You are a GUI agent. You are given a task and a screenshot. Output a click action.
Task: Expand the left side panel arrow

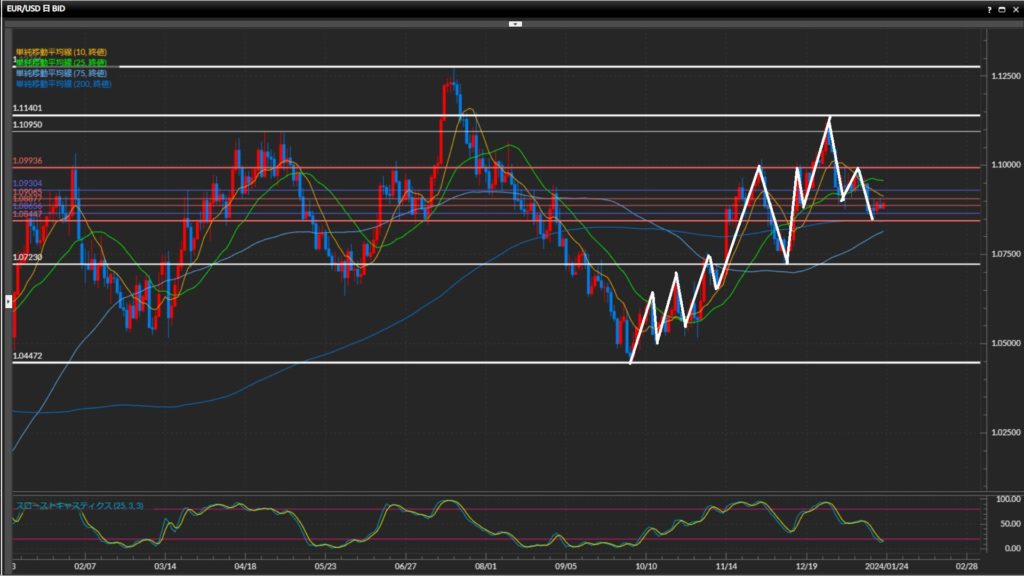[9, 299]
